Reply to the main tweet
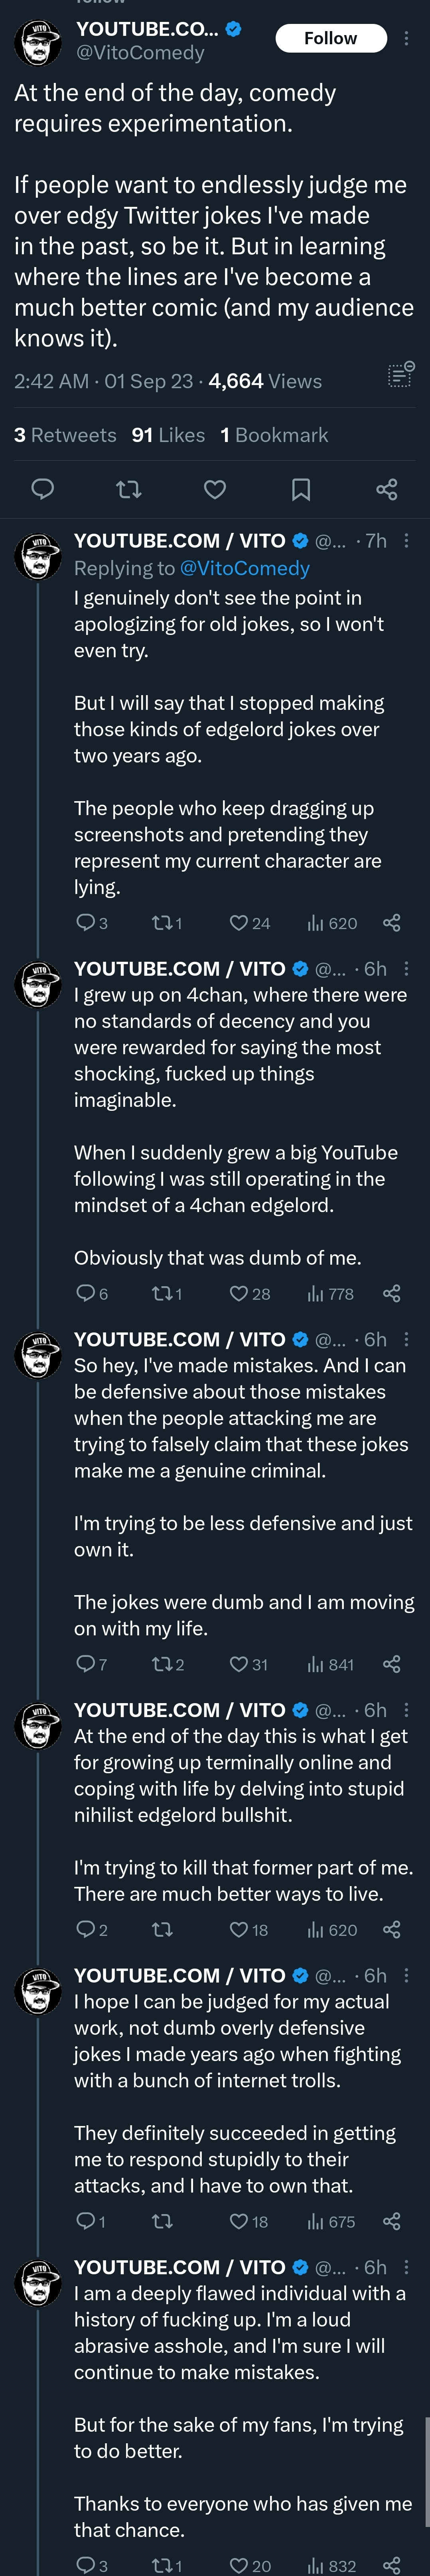Image resolution: width=430 pixels, height=2576 pixels. [x=43, y=489]
